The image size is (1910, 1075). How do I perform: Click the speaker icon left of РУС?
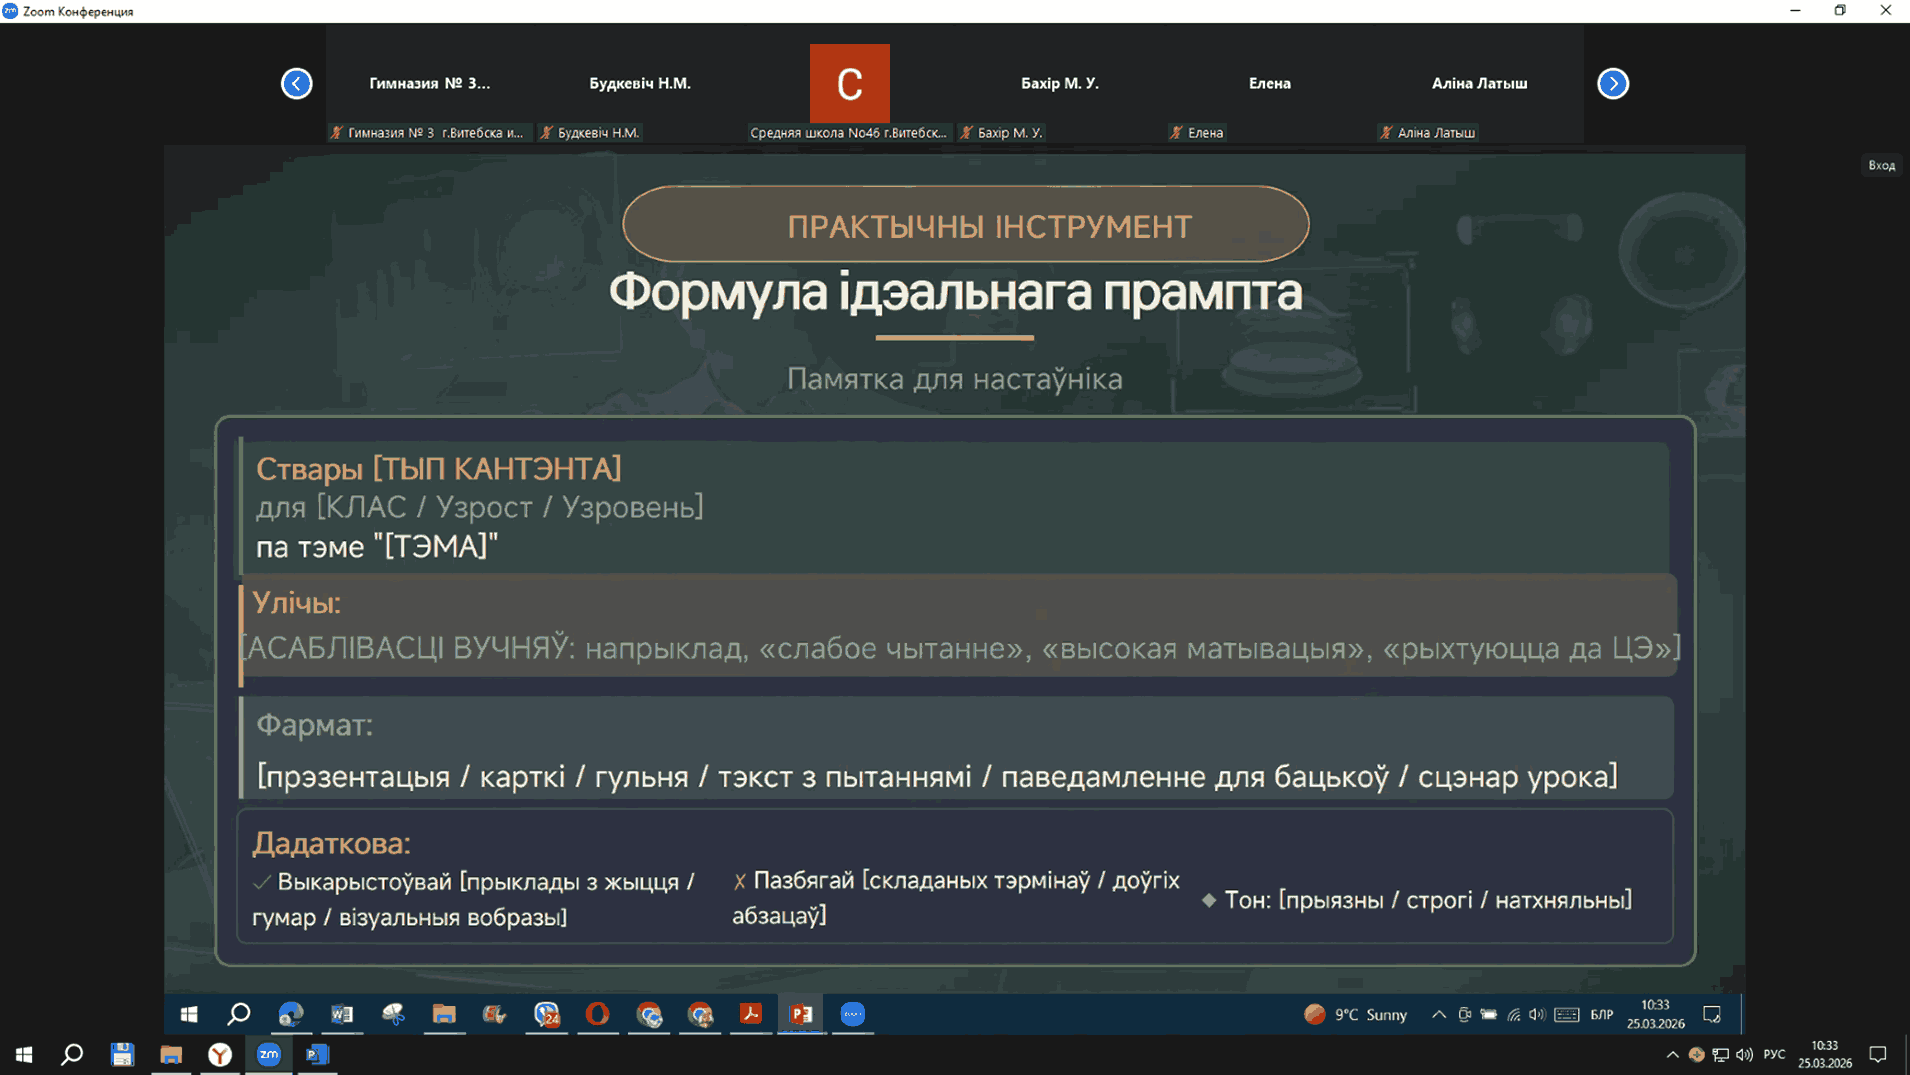pyautogui.click(x=1744, y=1054)
